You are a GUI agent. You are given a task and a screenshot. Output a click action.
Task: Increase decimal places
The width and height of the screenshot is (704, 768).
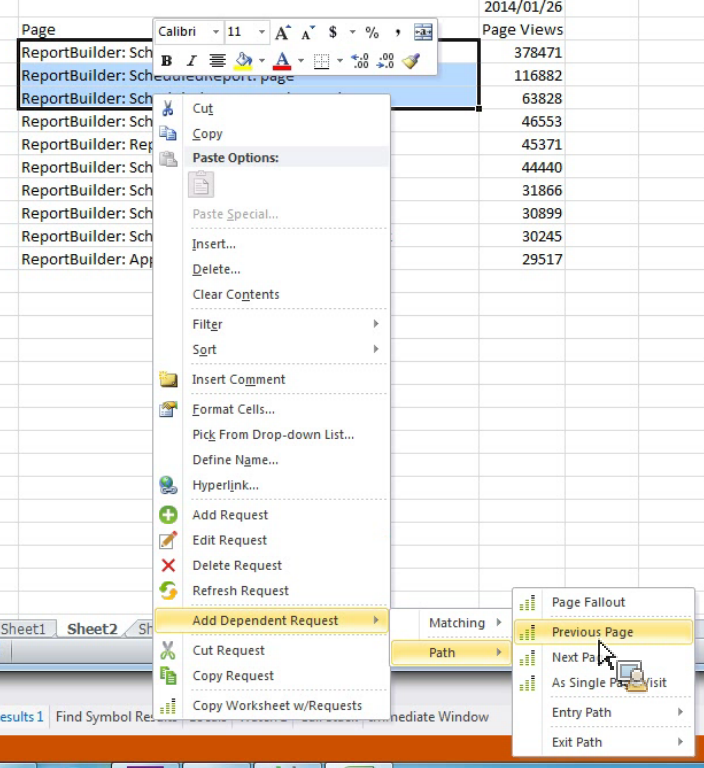(360, 61)
